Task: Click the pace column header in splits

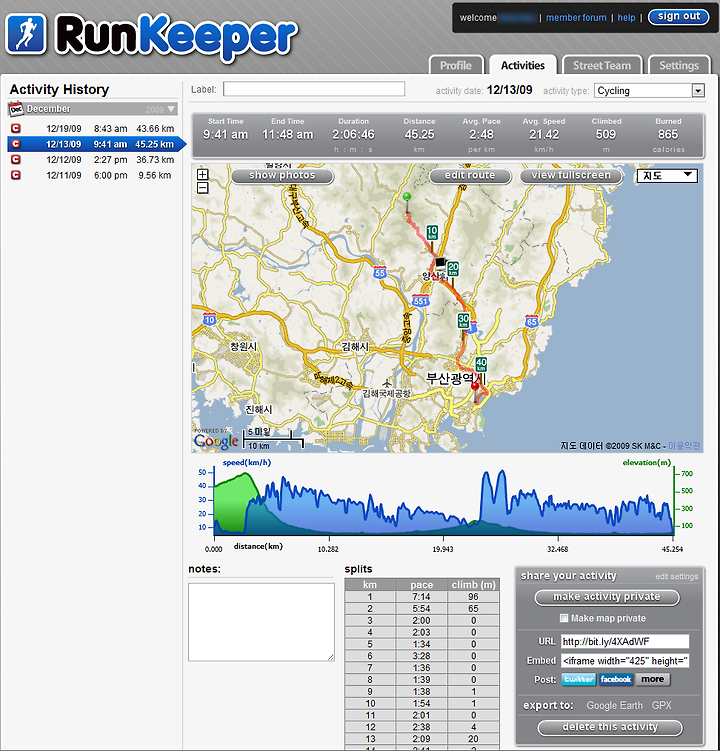Action: pyautogui.click(x=422, y=585)
